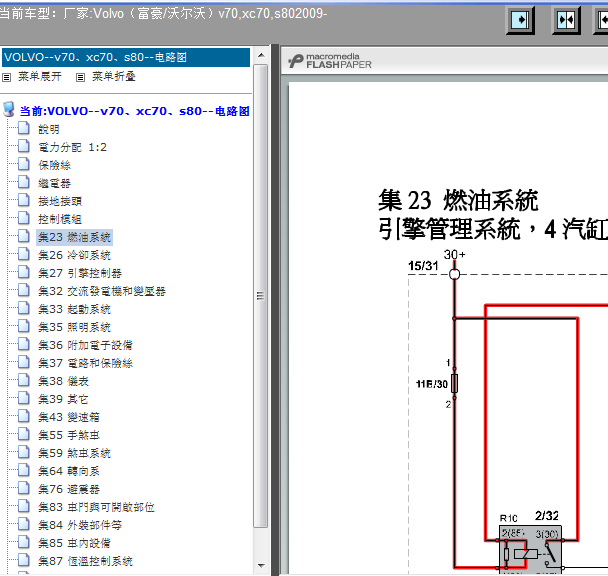Image resolution: width=608 pixels, height=576 pixels.
Task: Open the 保險絲 fuse page
Action: [54, 165]
